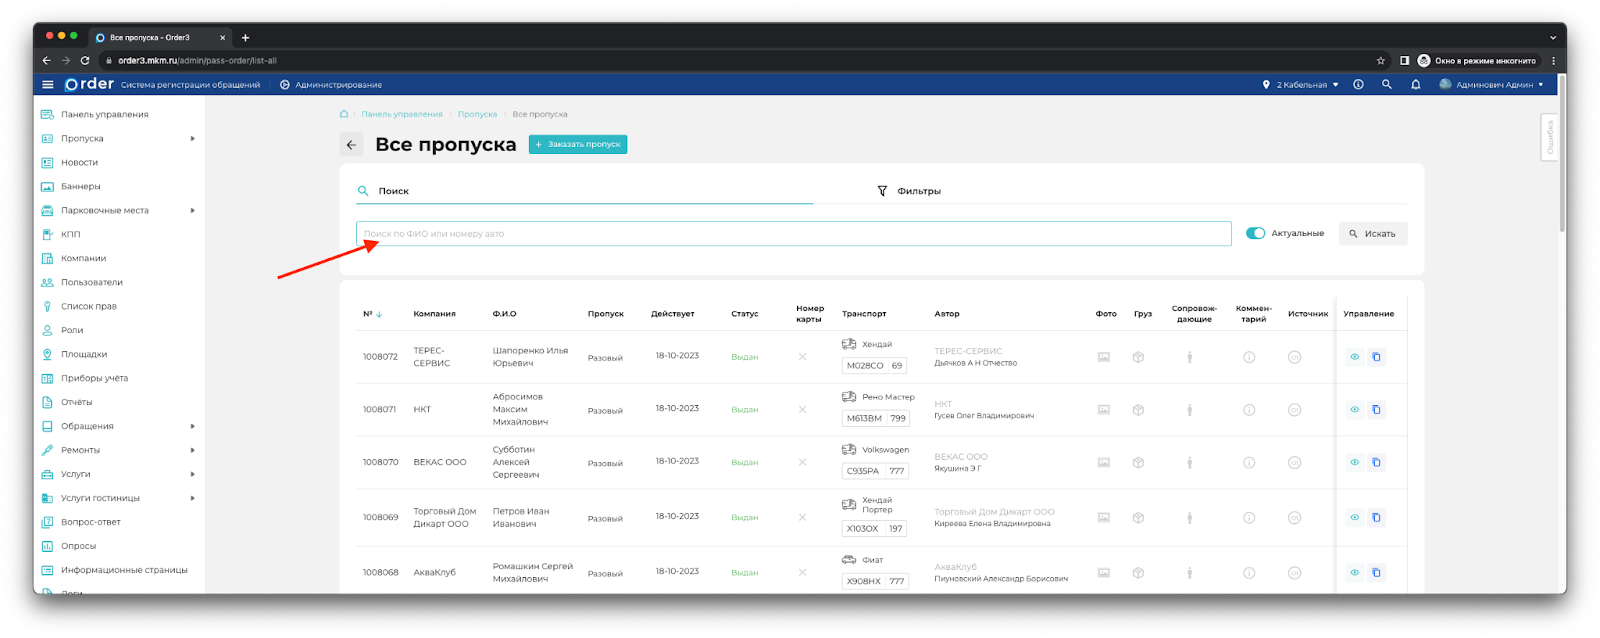Toggle the Актуальные switch off
This screenshot has width=1600, height=638.
(x=1255, y=233)
